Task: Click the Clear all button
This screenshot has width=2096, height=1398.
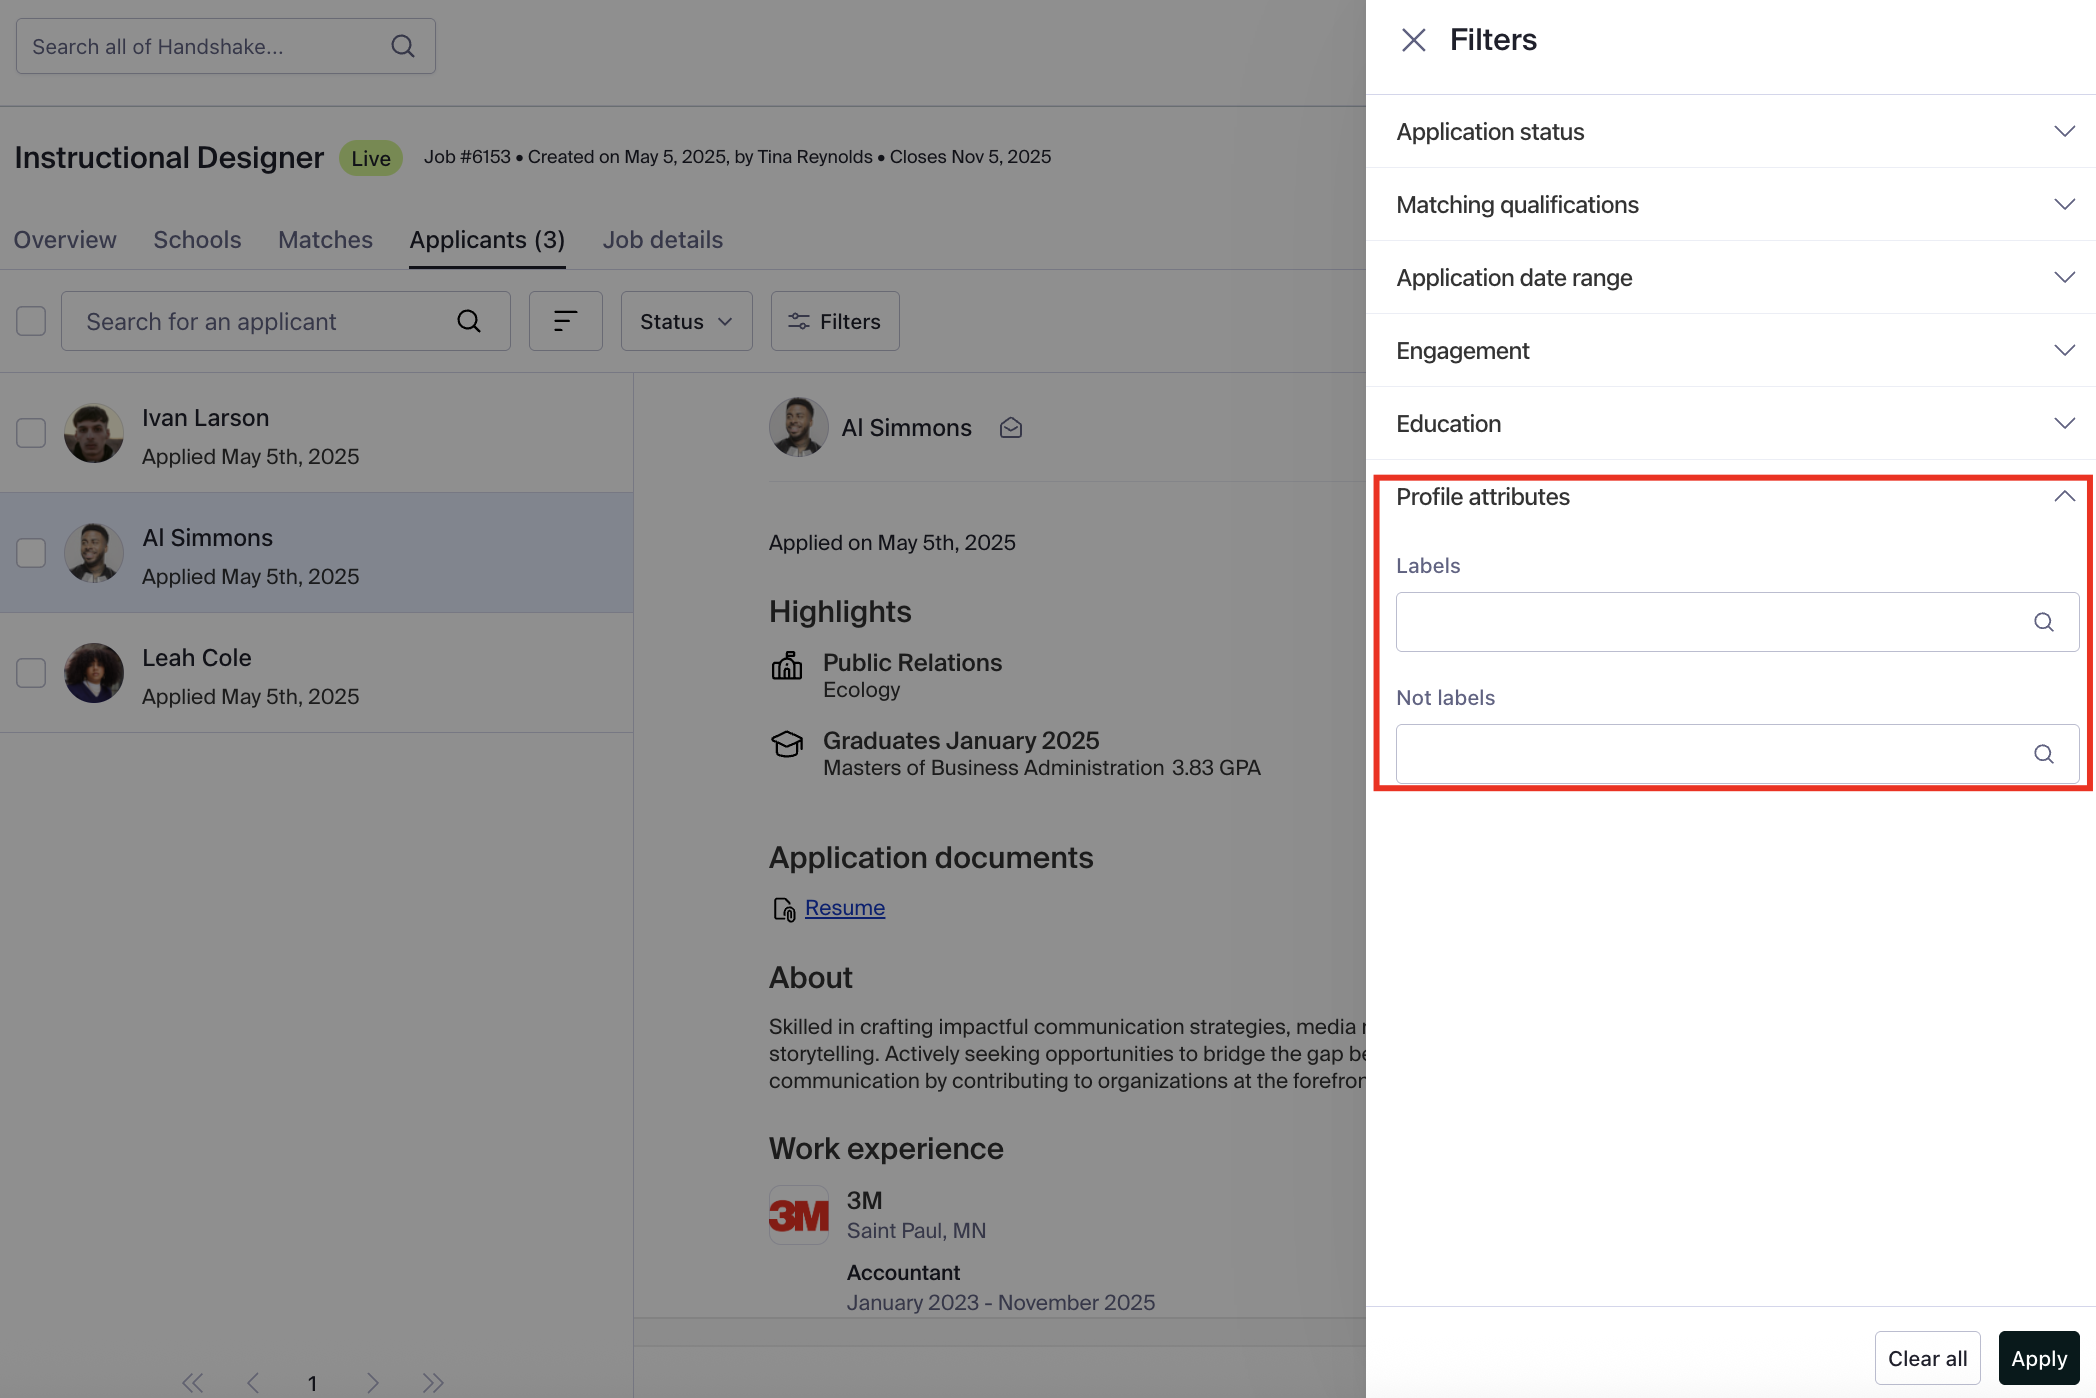Action: tap(1927, 1358)
